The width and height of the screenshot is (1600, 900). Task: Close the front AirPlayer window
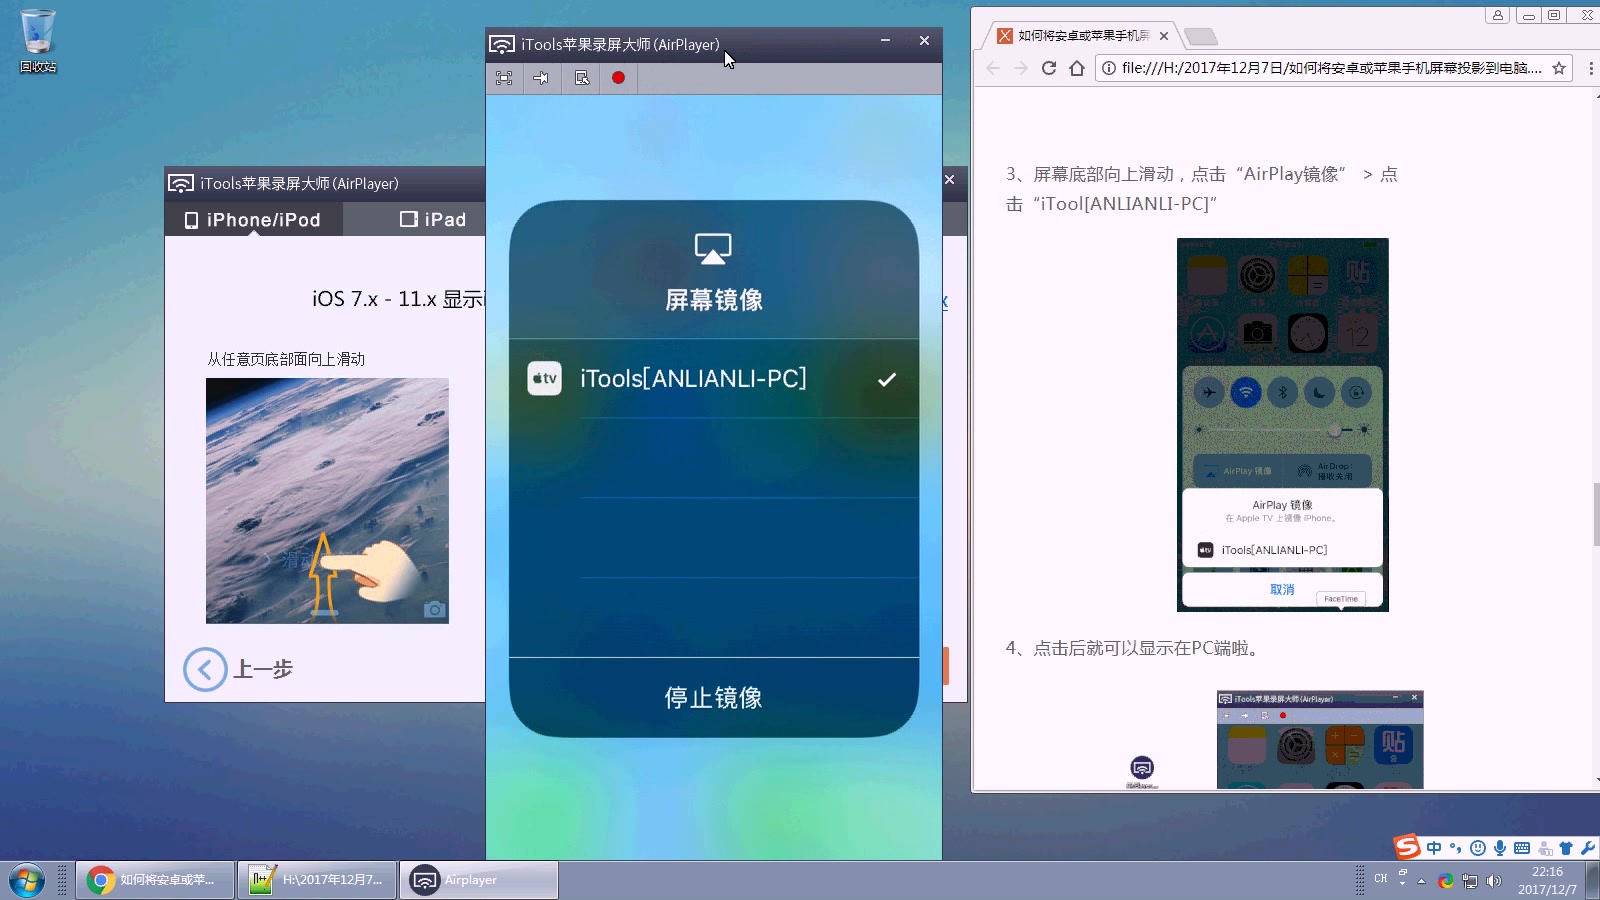[924, 41]
